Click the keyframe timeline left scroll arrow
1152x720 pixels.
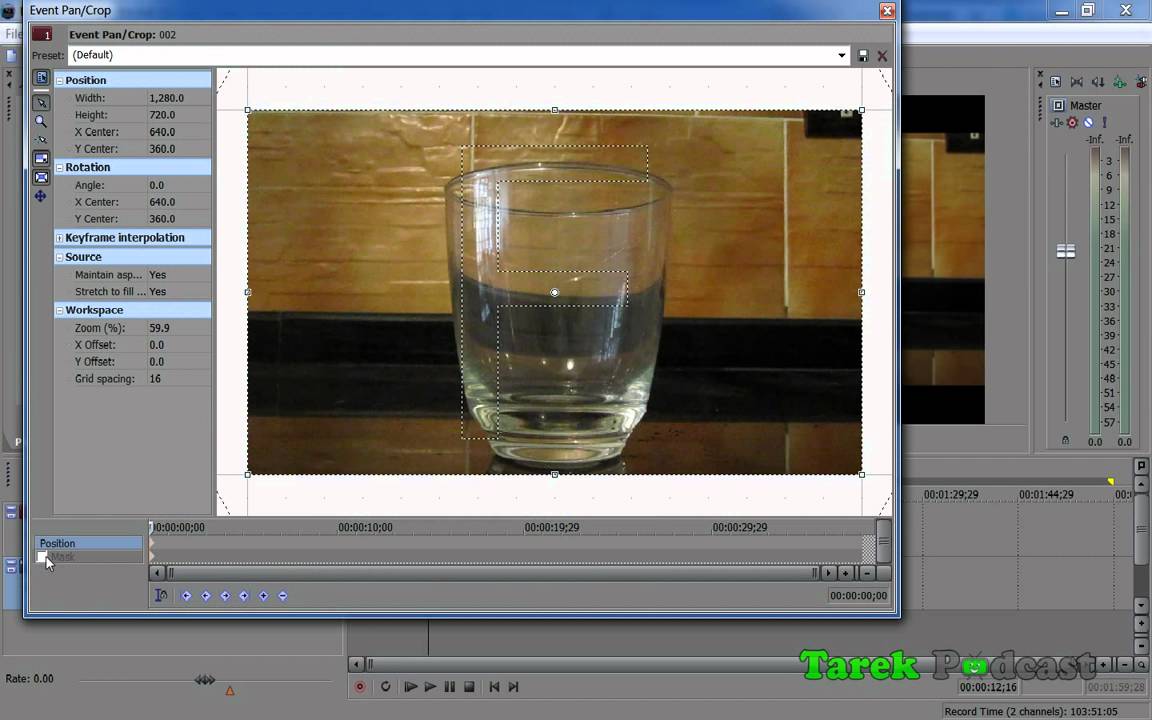156,573
